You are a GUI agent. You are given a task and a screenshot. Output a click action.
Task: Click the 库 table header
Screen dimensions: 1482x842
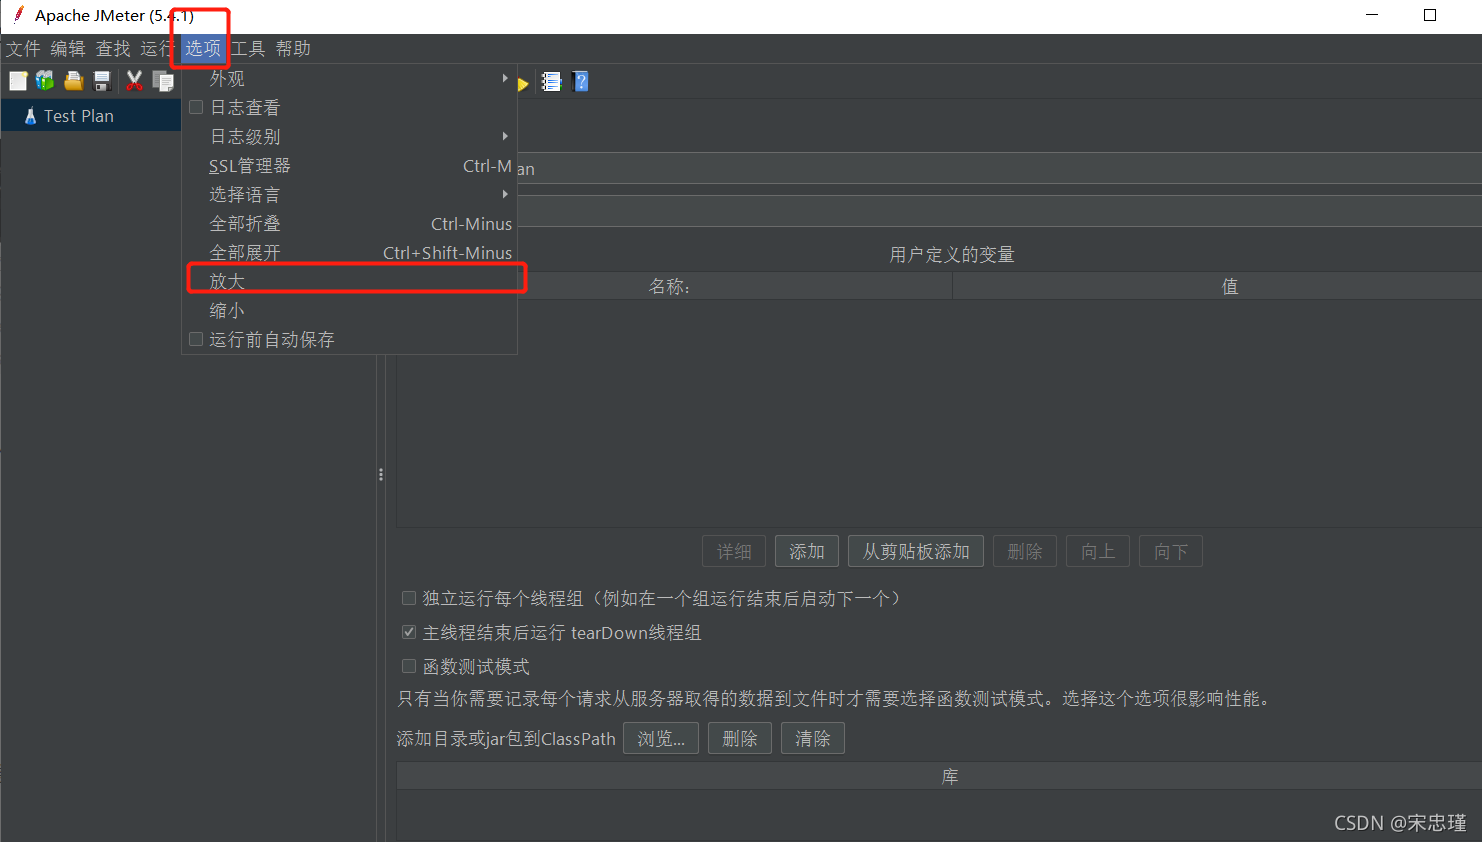pos(939,776)
